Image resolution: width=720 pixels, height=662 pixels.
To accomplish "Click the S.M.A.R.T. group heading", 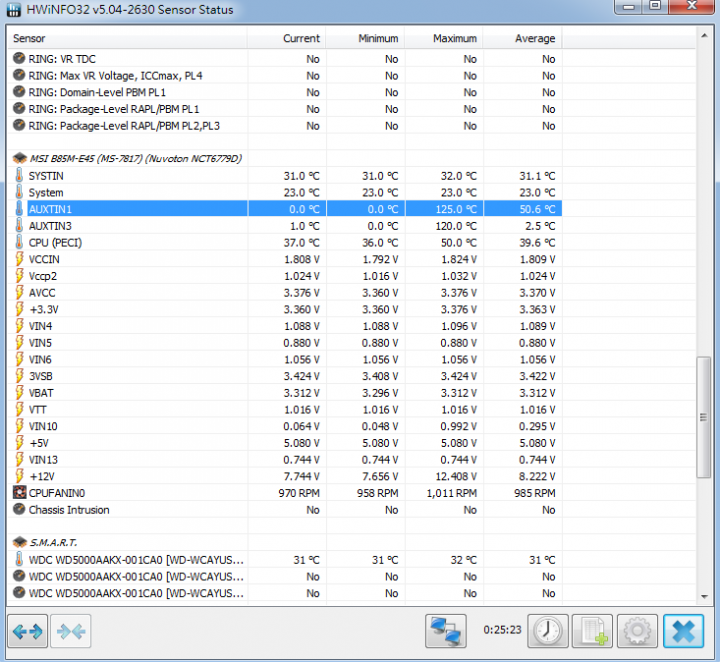I will [53, 542].
